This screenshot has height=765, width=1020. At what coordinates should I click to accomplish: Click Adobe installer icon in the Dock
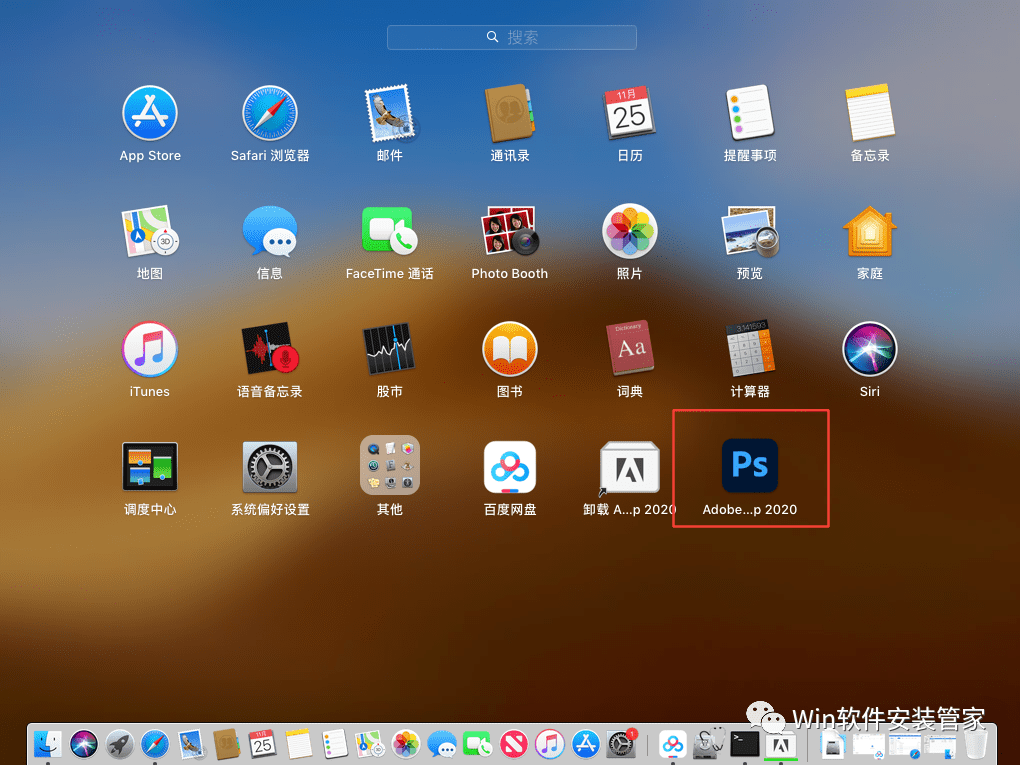click(781, 744)
